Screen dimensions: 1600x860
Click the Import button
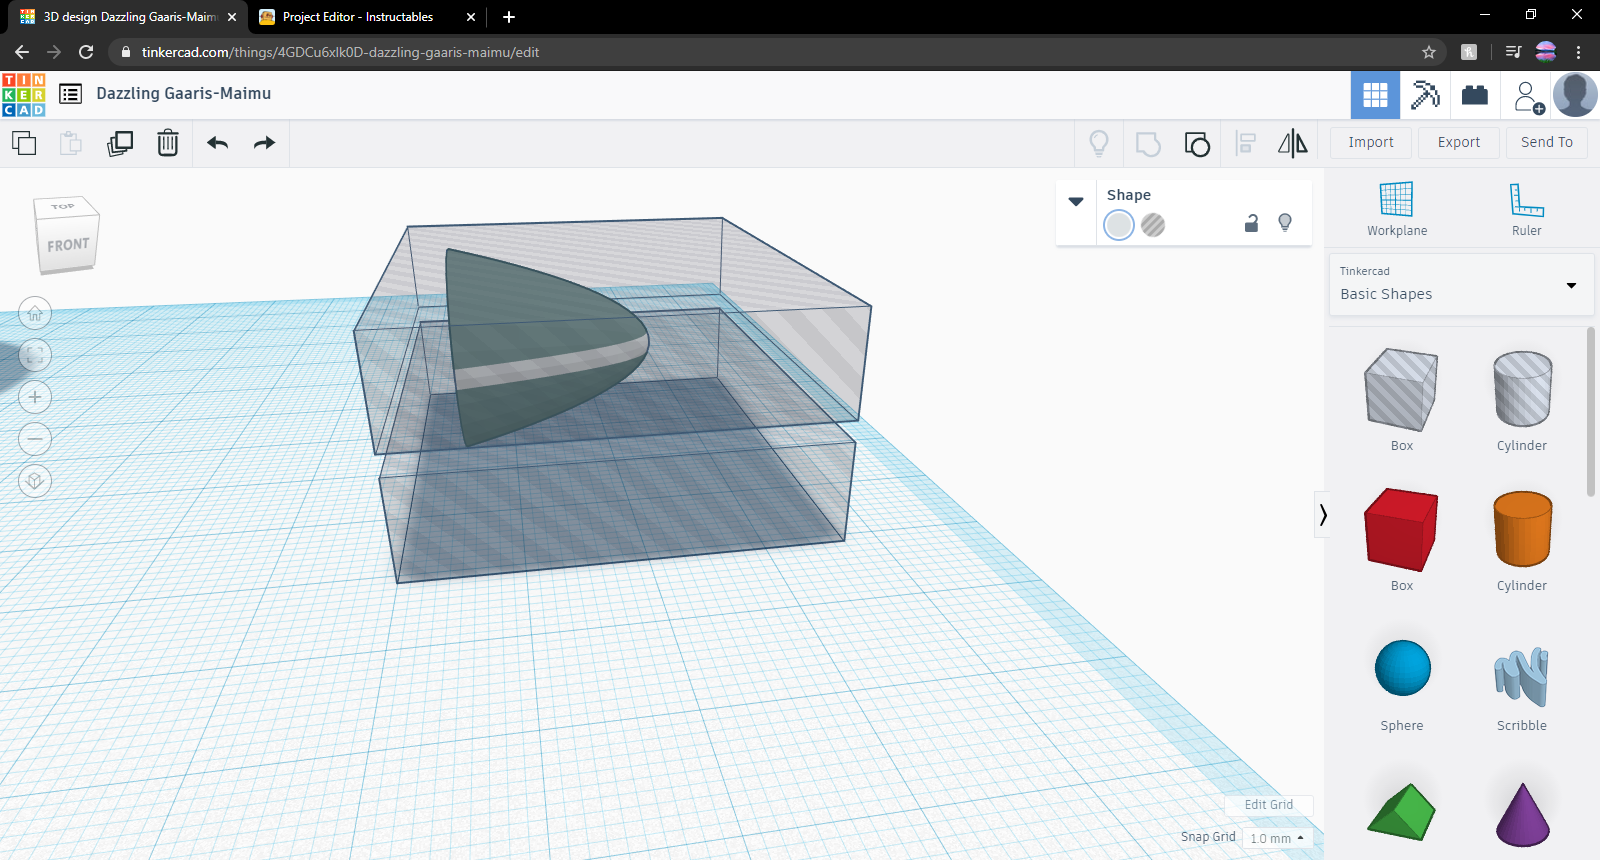pyautogui.click(x=1371, y=143)
